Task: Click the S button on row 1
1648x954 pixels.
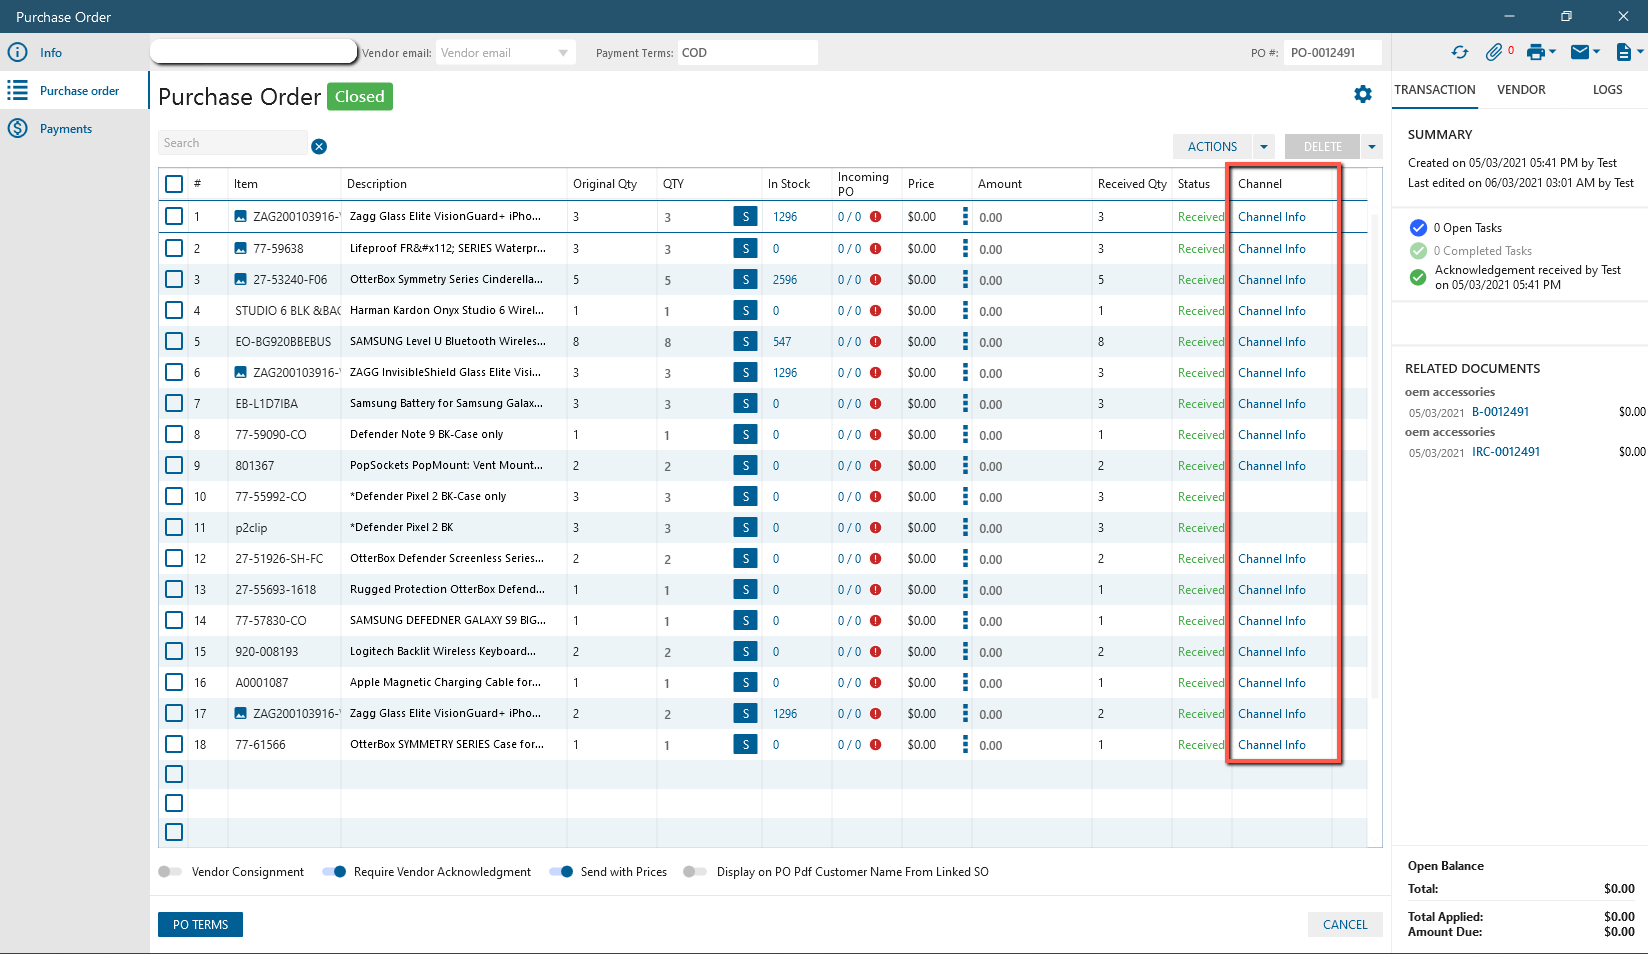Action: point(745,217)
